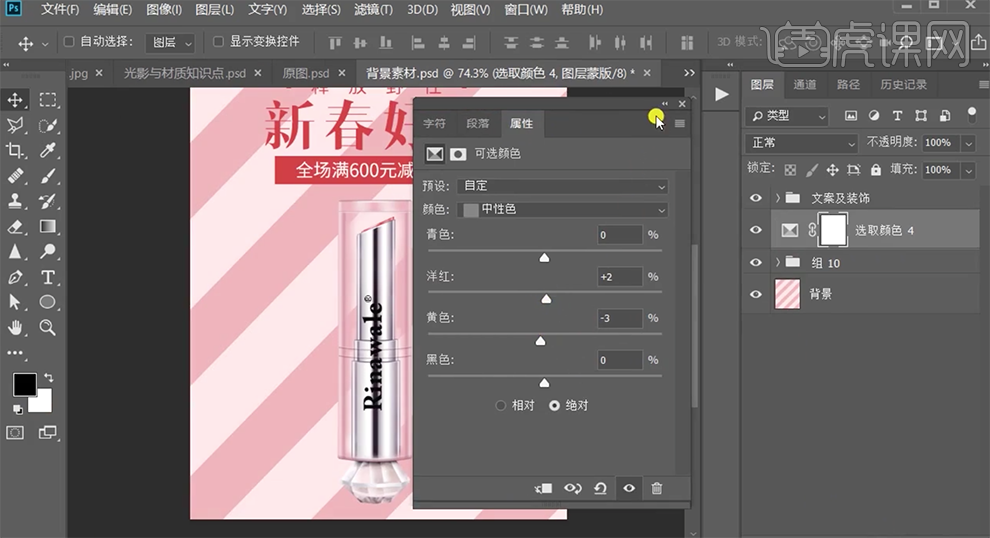Choose the Relative (相对) radio option
This screenshot has height=538, width=990.
pos(501,405)
